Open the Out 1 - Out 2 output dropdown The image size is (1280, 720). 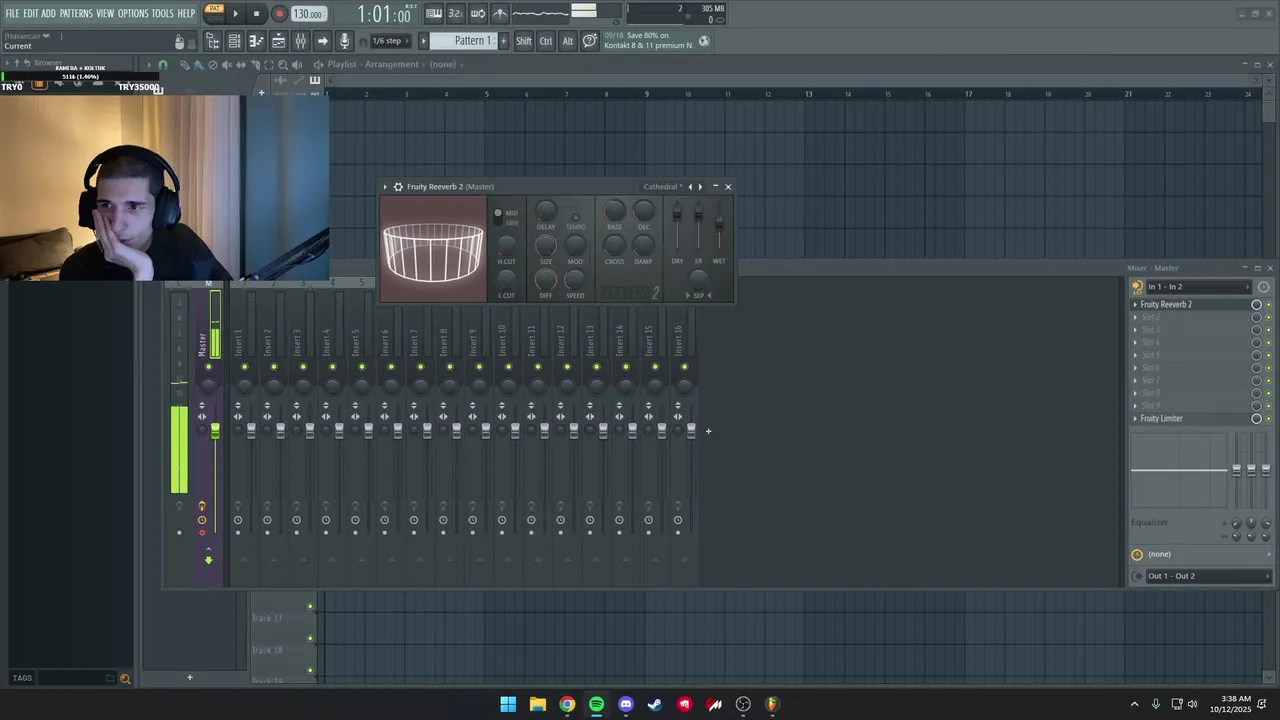coord(1207,576)
